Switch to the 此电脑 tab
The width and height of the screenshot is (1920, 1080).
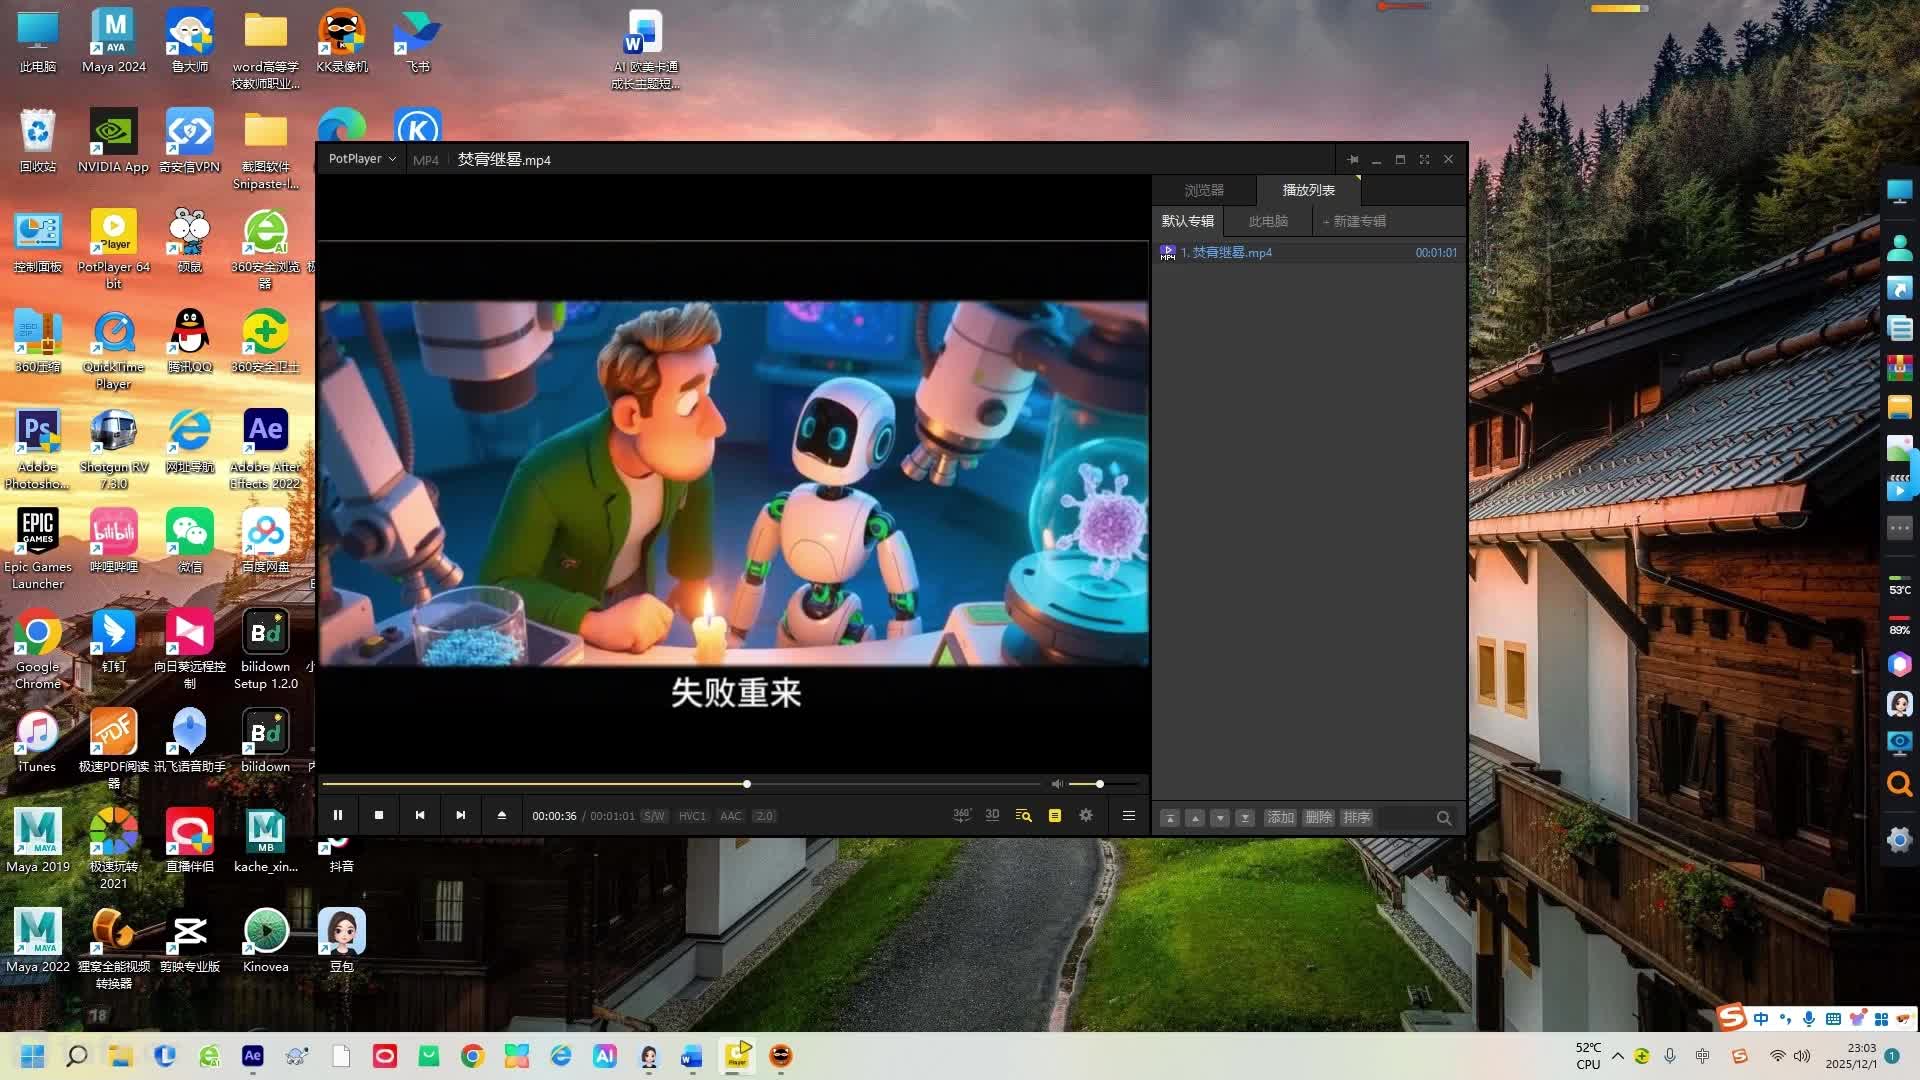click(1268, 221)
